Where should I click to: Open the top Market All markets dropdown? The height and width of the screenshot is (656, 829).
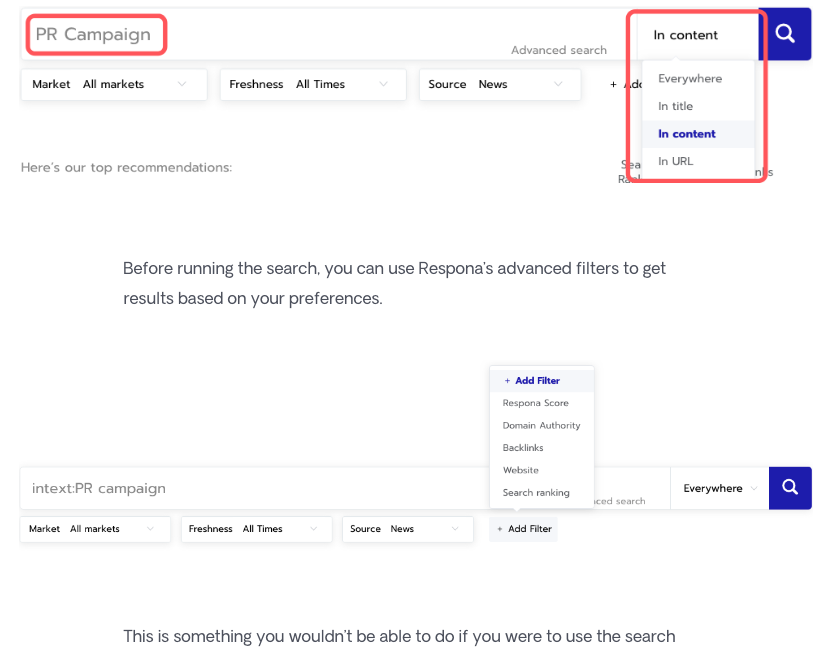point(114,85)
